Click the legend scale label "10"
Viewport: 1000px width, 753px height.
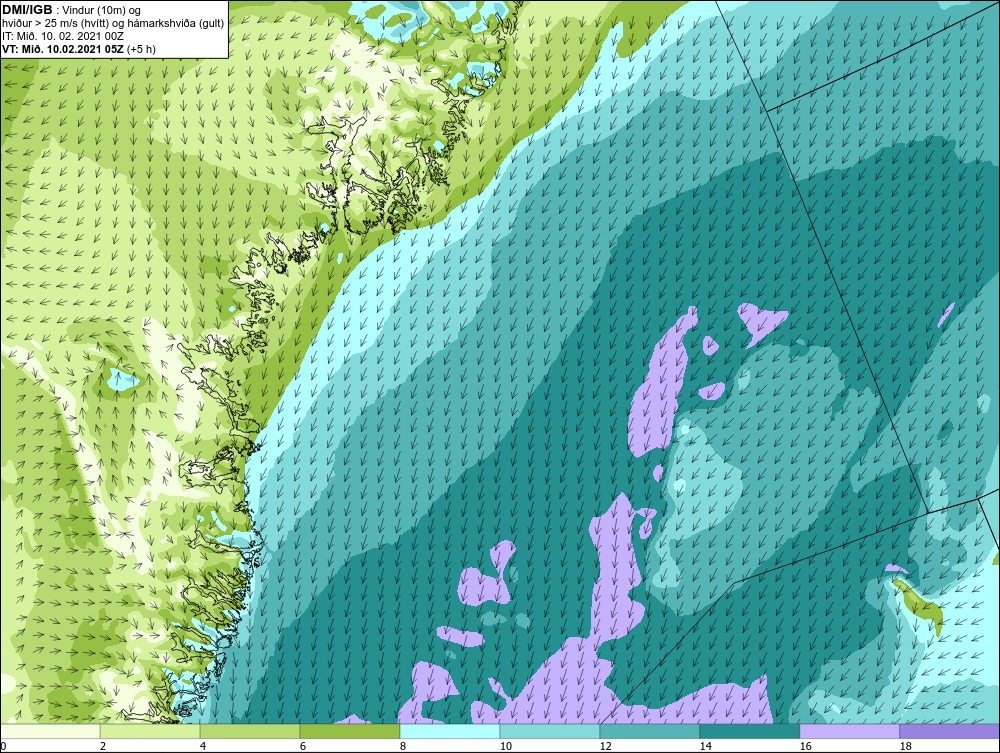click(506, 746)
